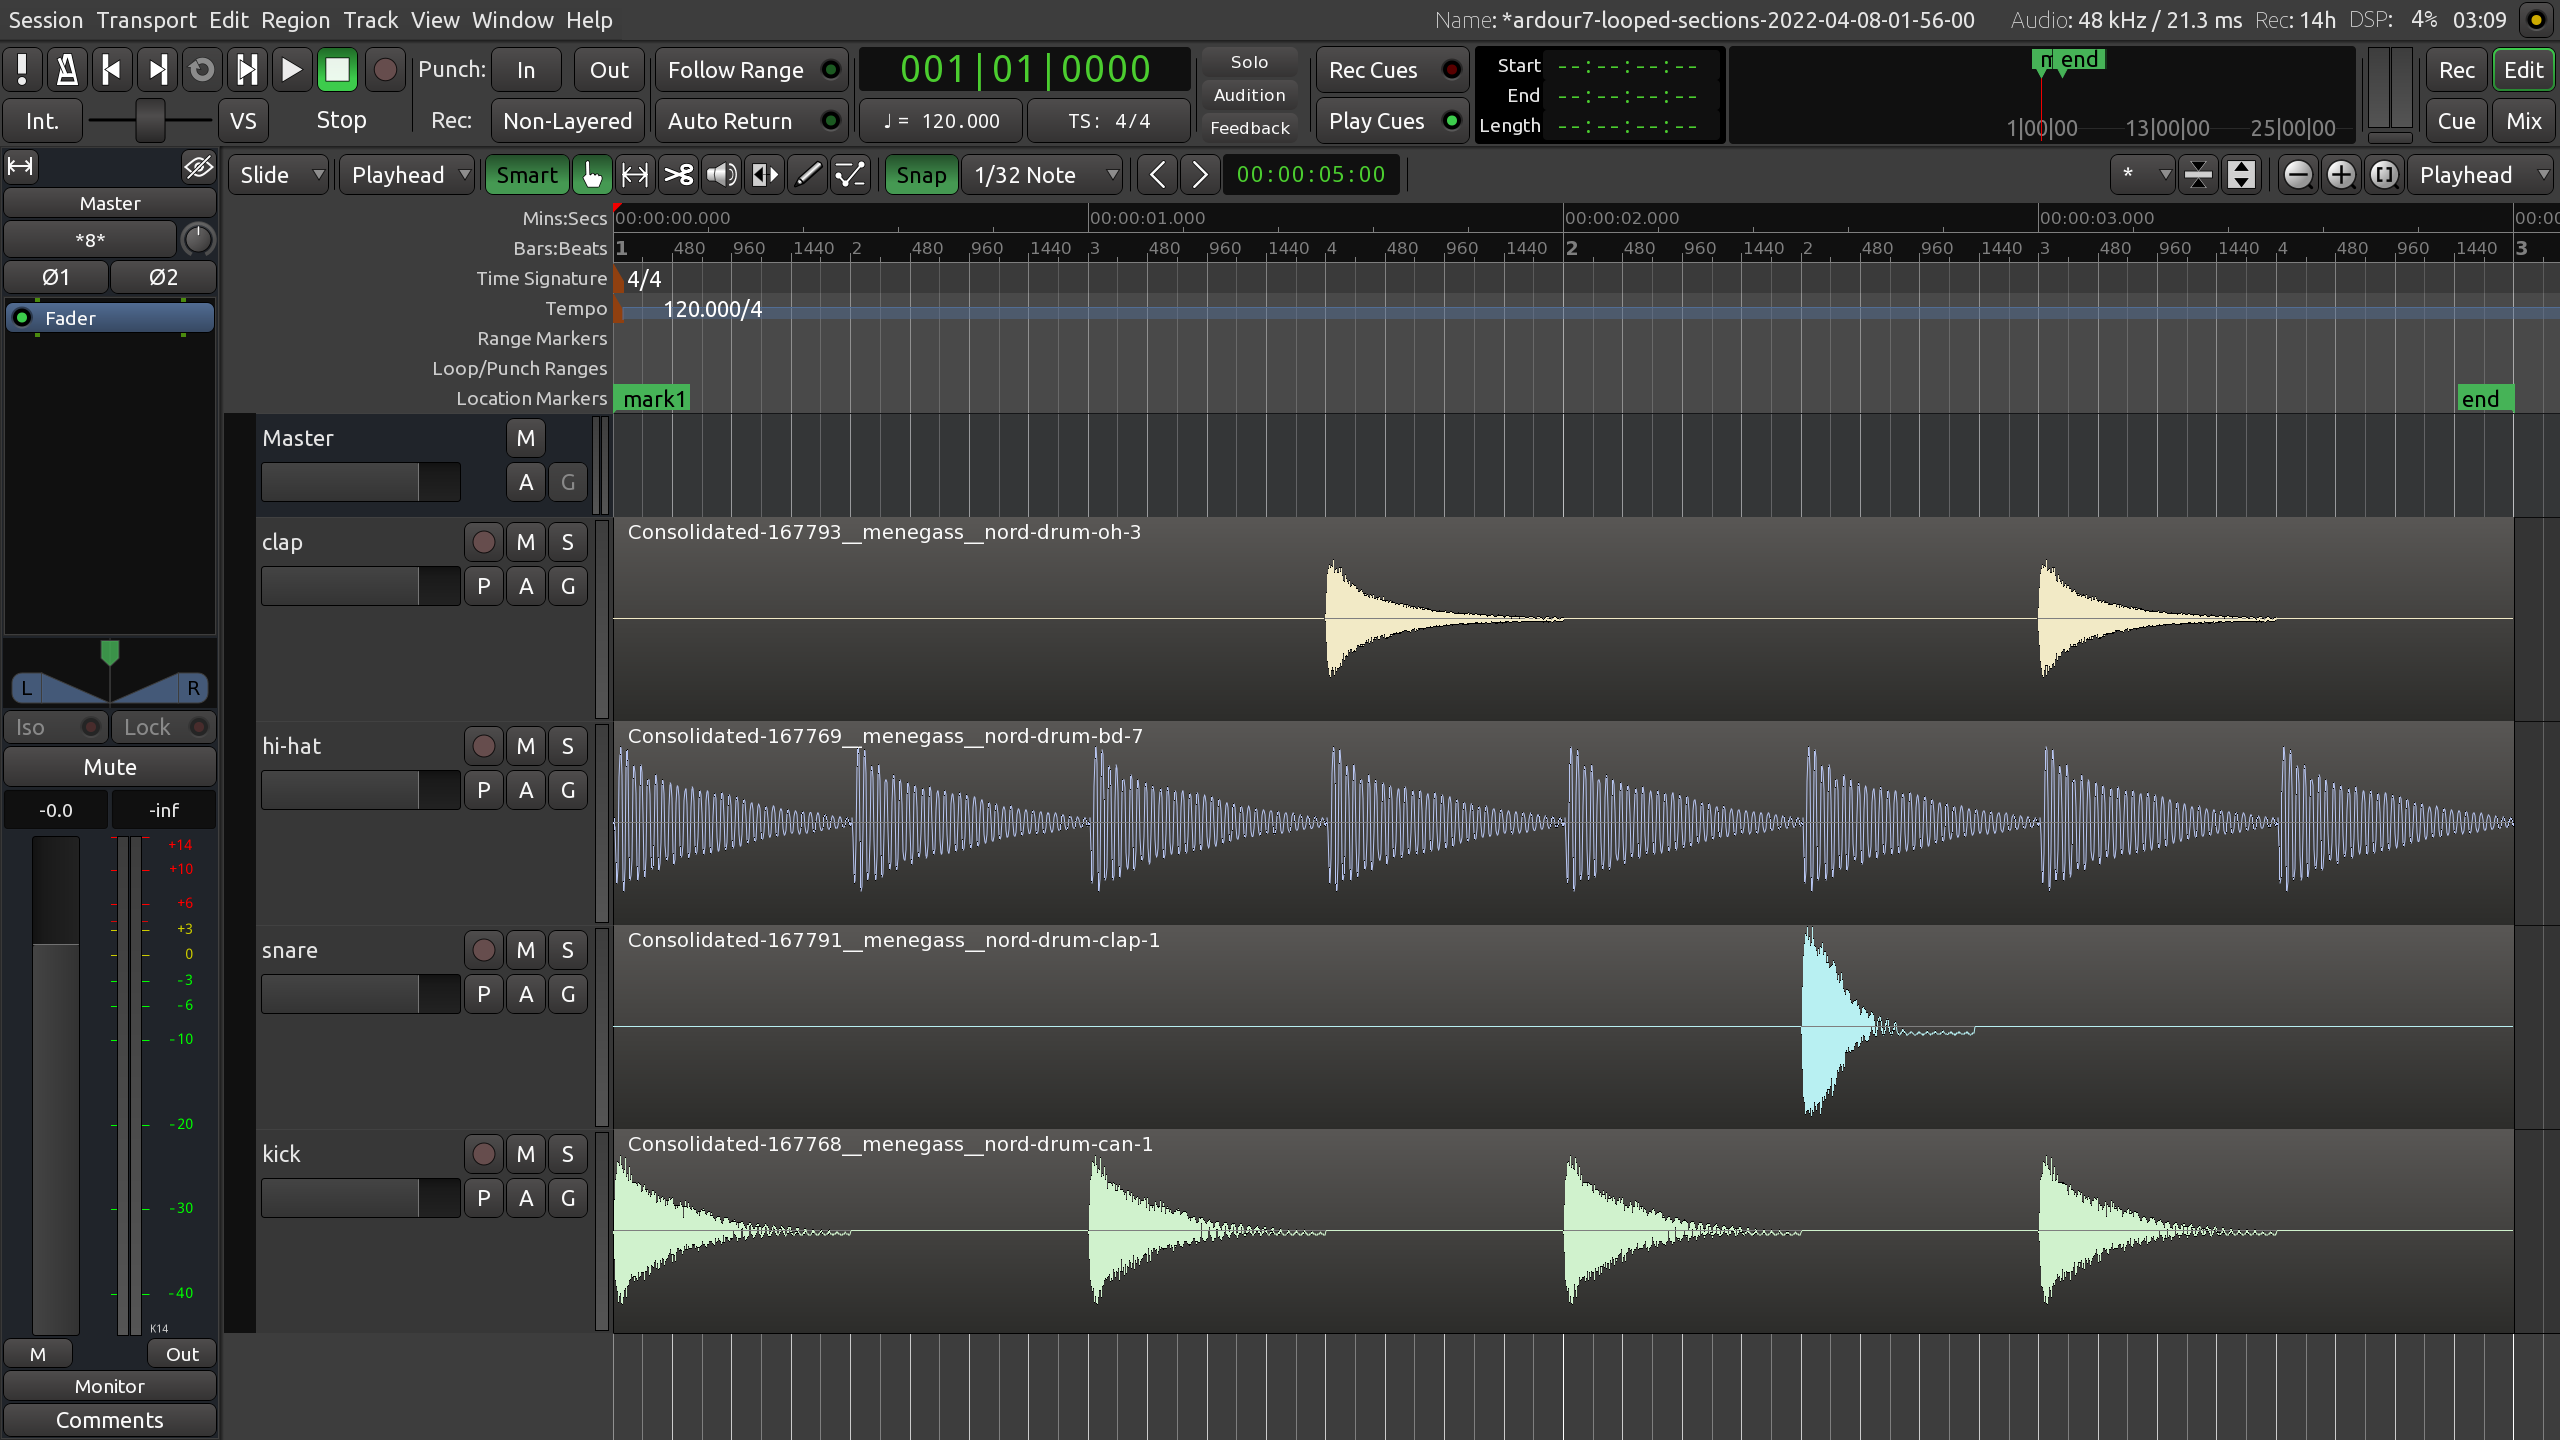Expand track heights icon
The width and height of the screenshot is (2560, 1440).
coord(2242,175)
